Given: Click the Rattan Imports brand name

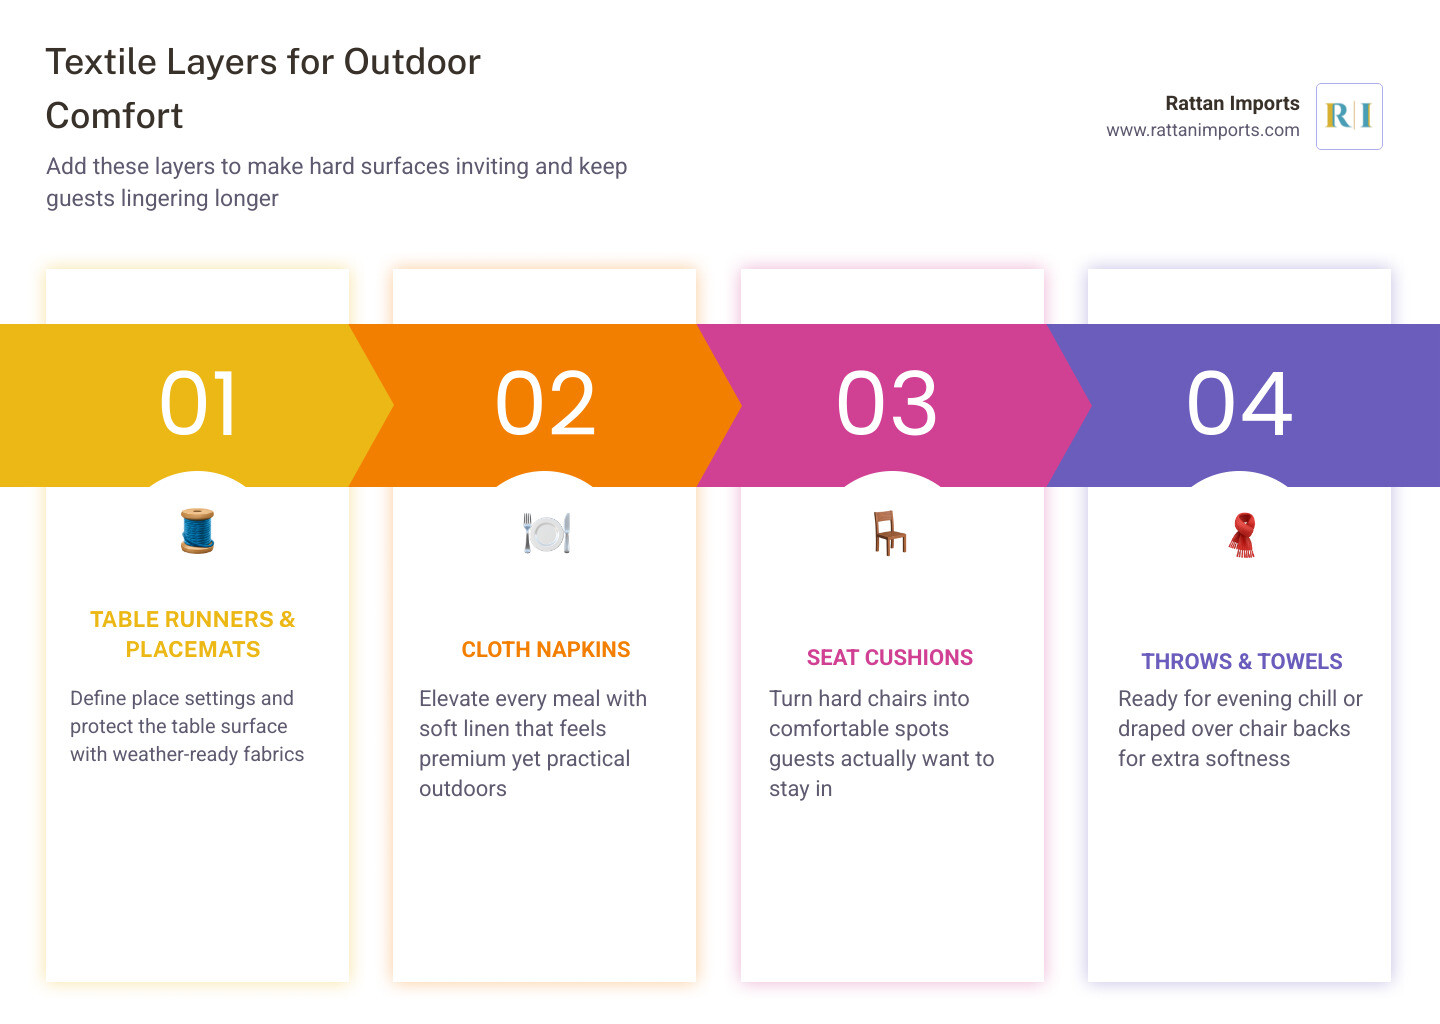Looking at the screenshot, I should click(x=1232, y=103).
